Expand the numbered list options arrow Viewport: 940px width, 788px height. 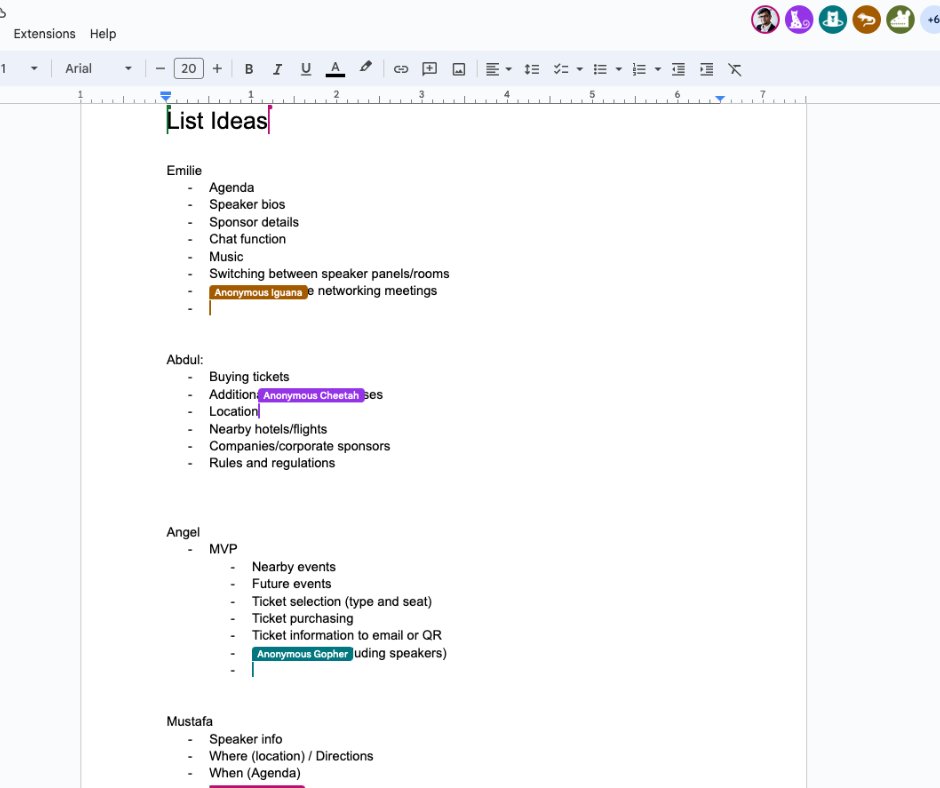coord(658,69)
